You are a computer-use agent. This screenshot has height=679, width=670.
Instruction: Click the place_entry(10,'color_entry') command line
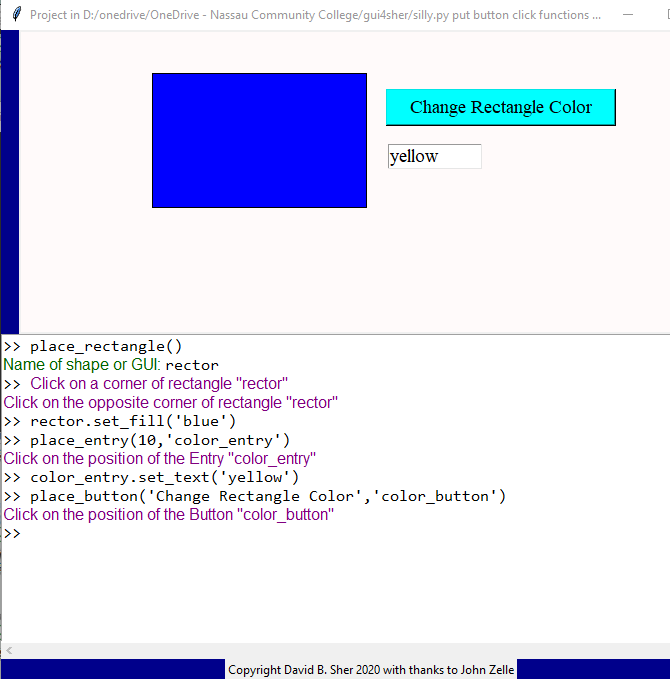[x=160, y=440]
